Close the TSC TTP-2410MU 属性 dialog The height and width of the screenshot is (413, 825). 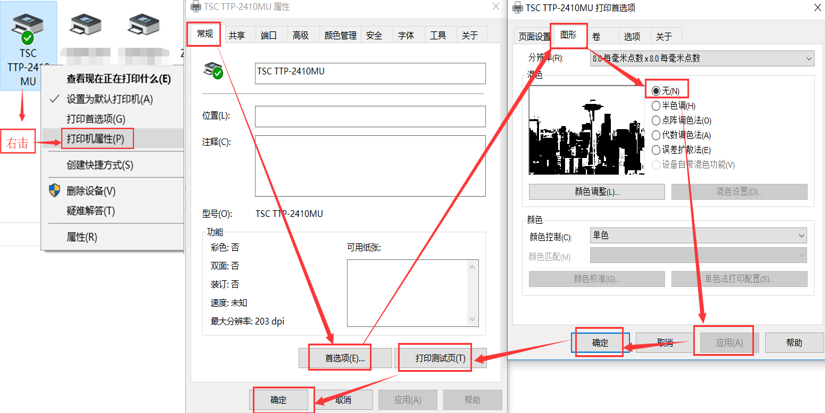point(495,7)
